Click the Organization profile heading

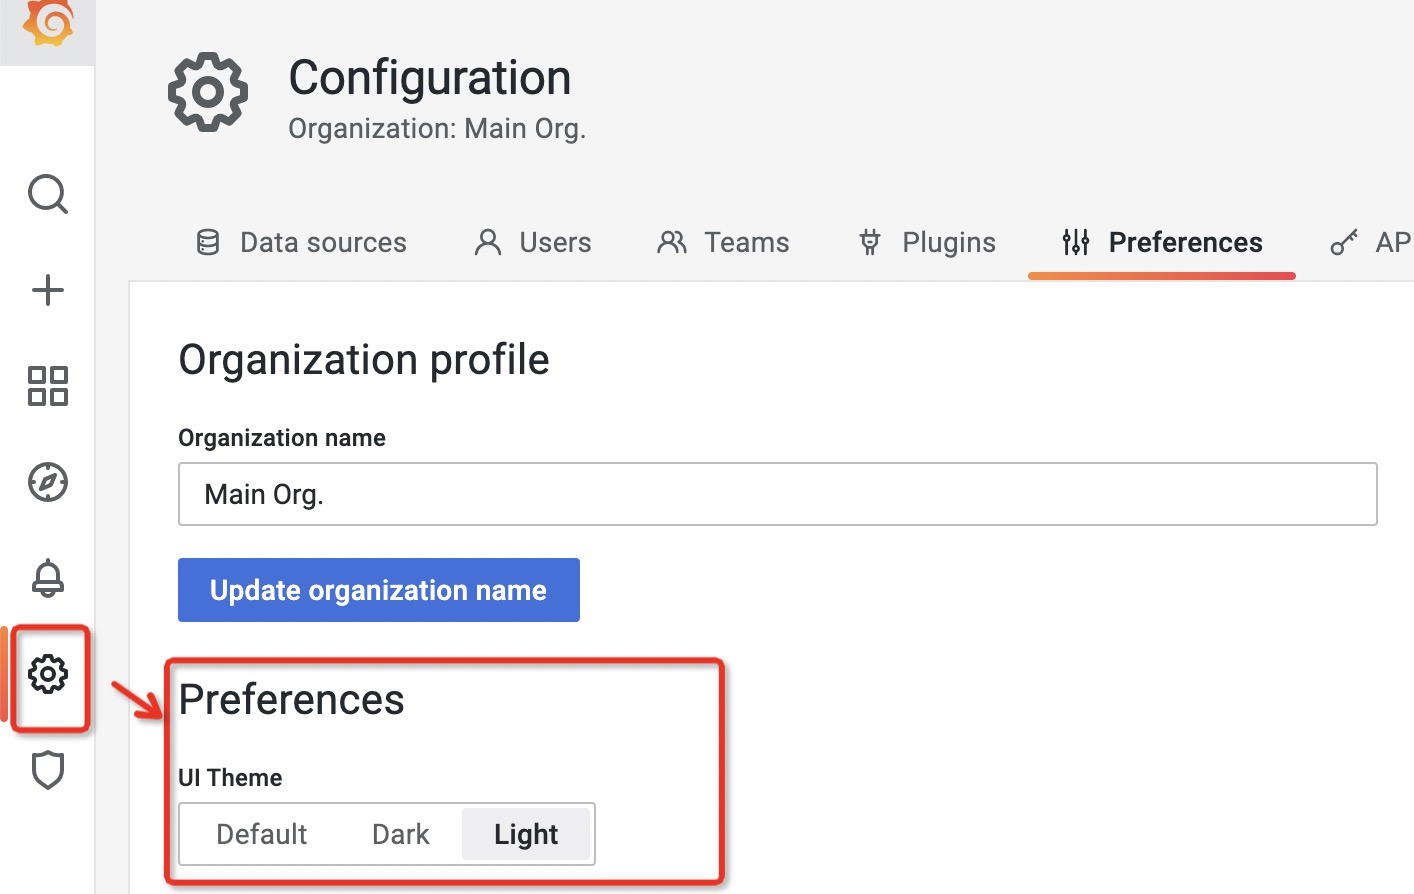[364, 360]
